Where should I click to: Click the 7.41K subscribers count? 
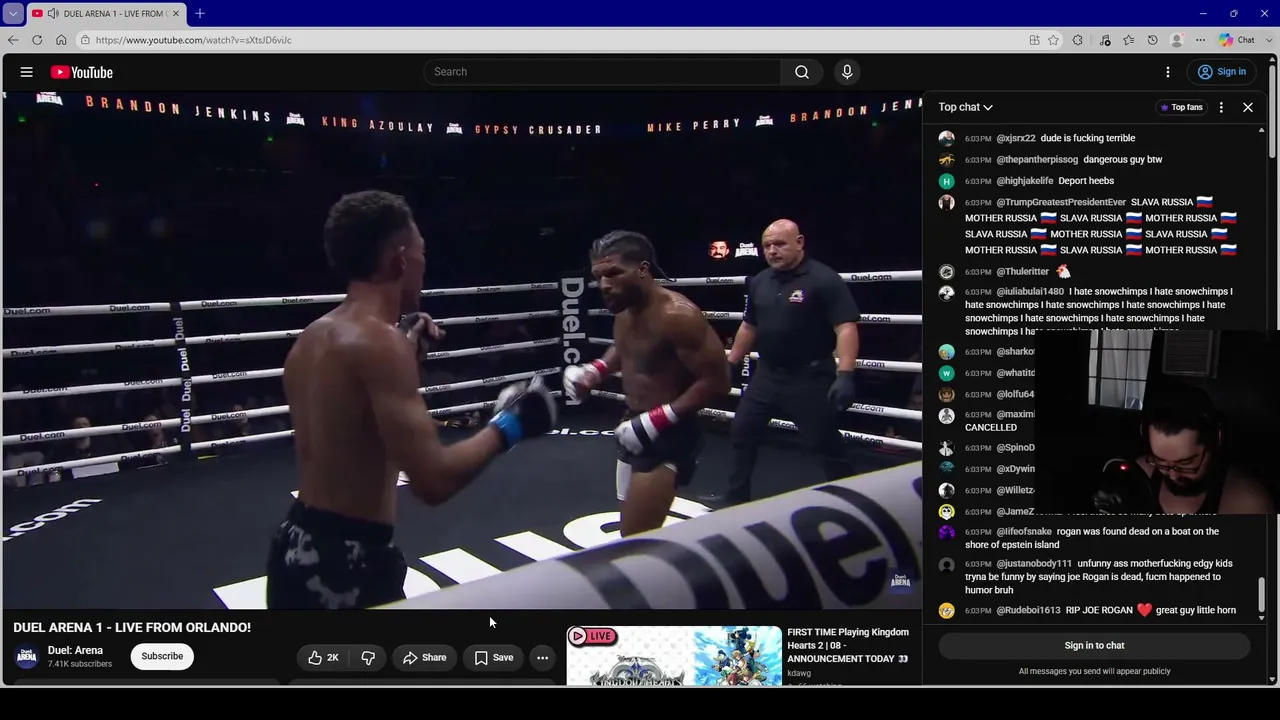point(80,664)
